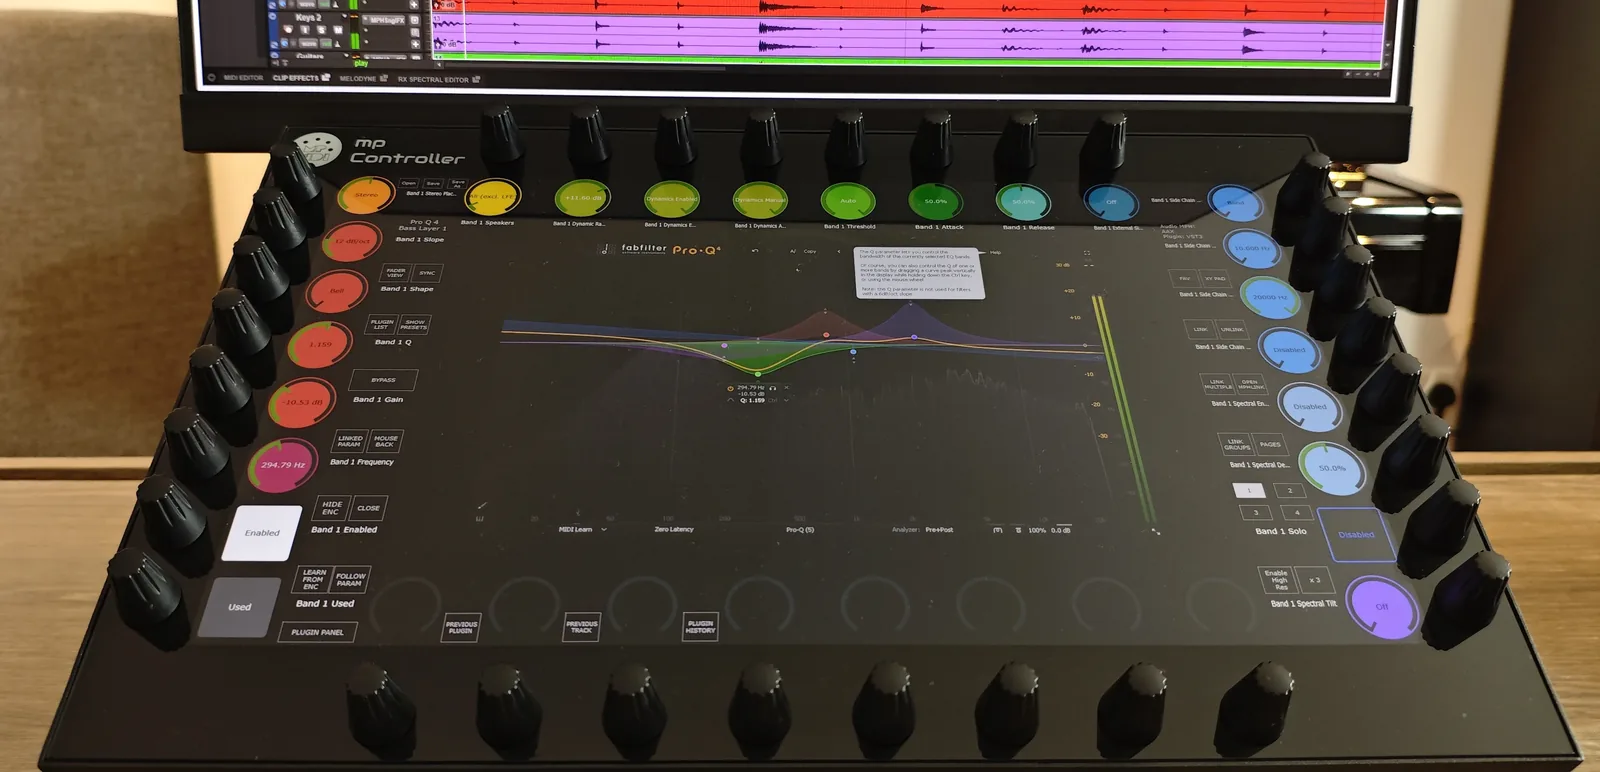Image resolution: width=1600 pixels, height=772 pixels.
Task: Tap the Side Chain 20000 Hz dial
Action: pos(1270,298)
